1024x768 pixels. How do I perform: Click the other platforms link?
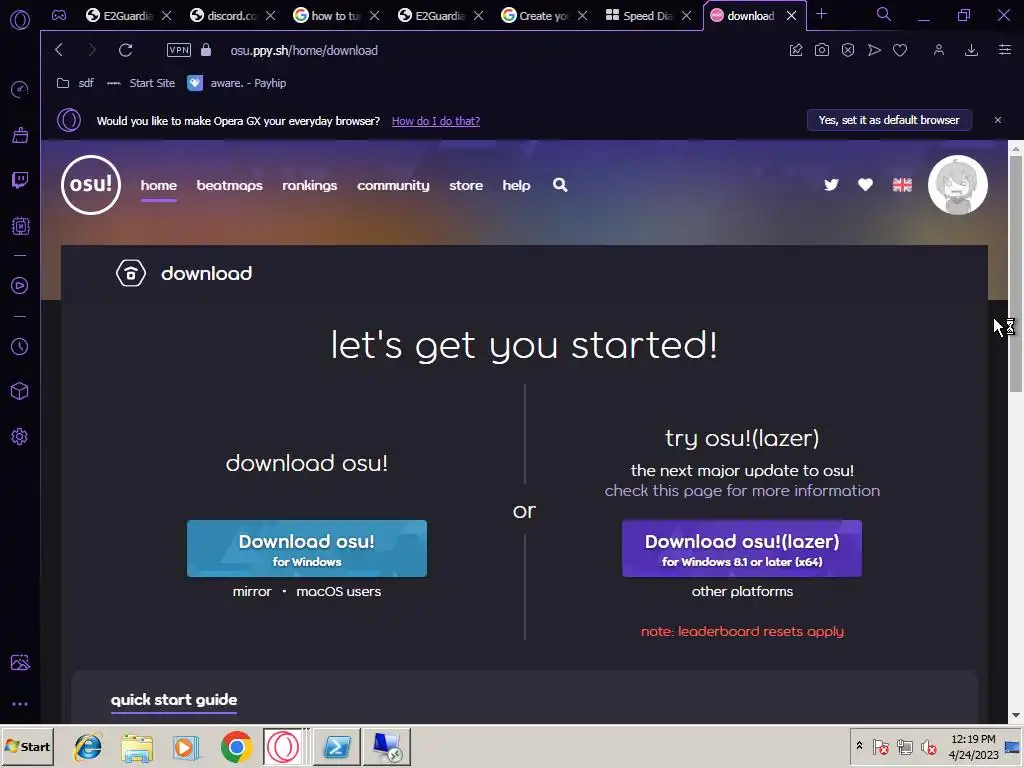click(742, 592)
